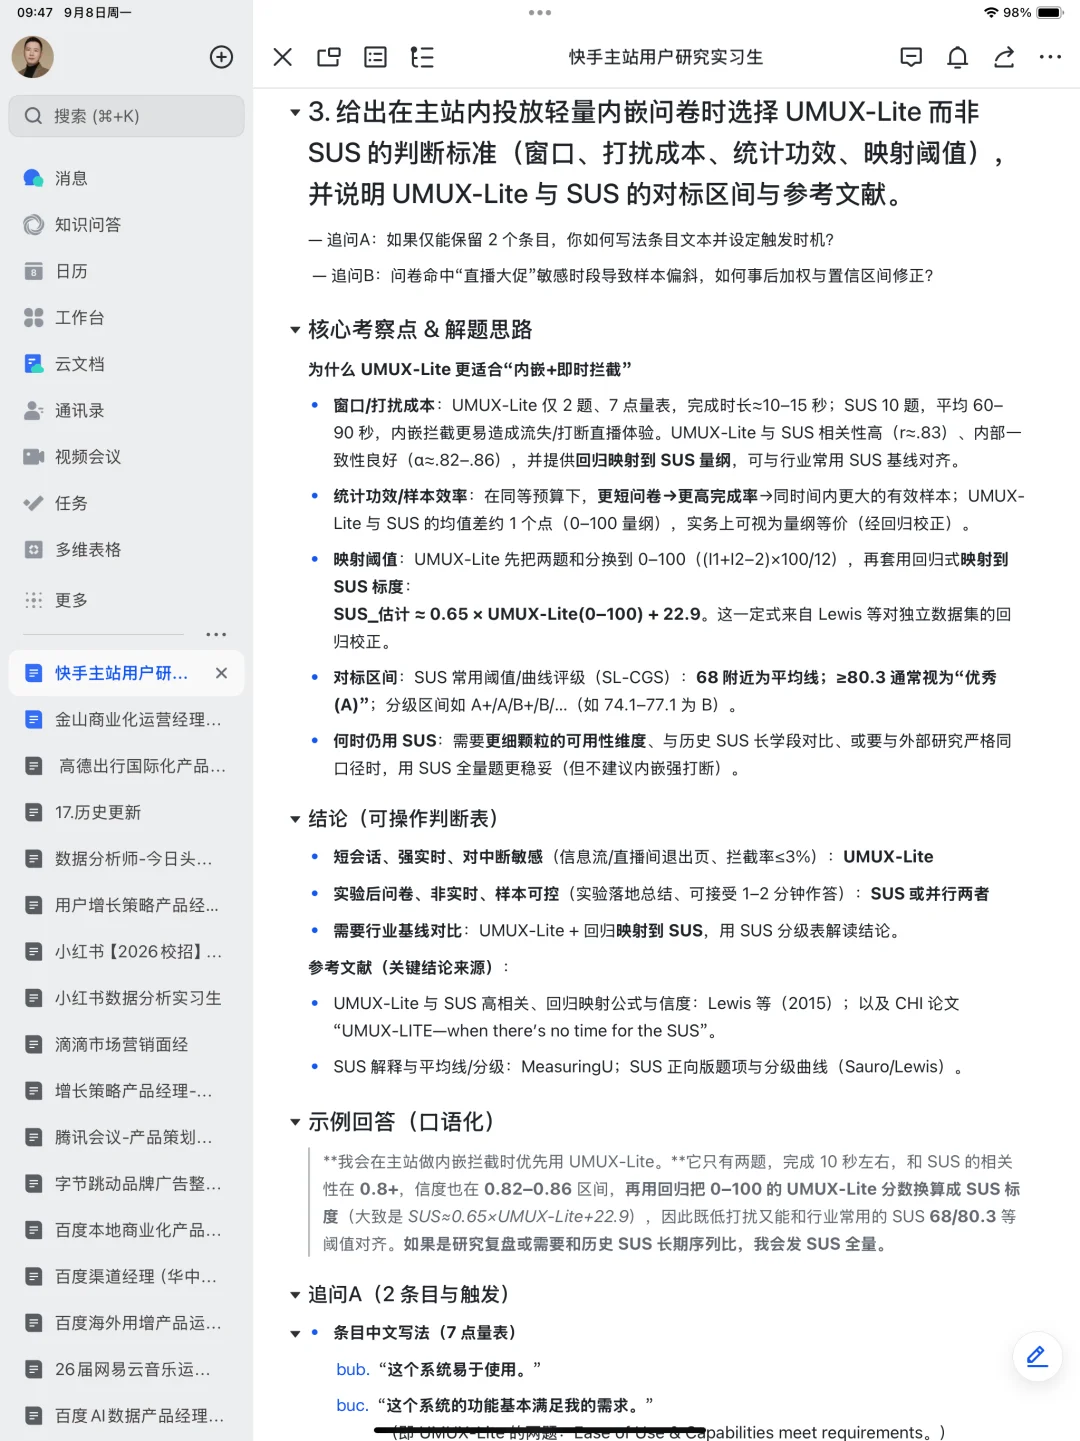Viewport: 1080px width, 1441px height.
Task: Collapse 追问A（2 条目与触发）section
Action: click(x=295, y=1295)
